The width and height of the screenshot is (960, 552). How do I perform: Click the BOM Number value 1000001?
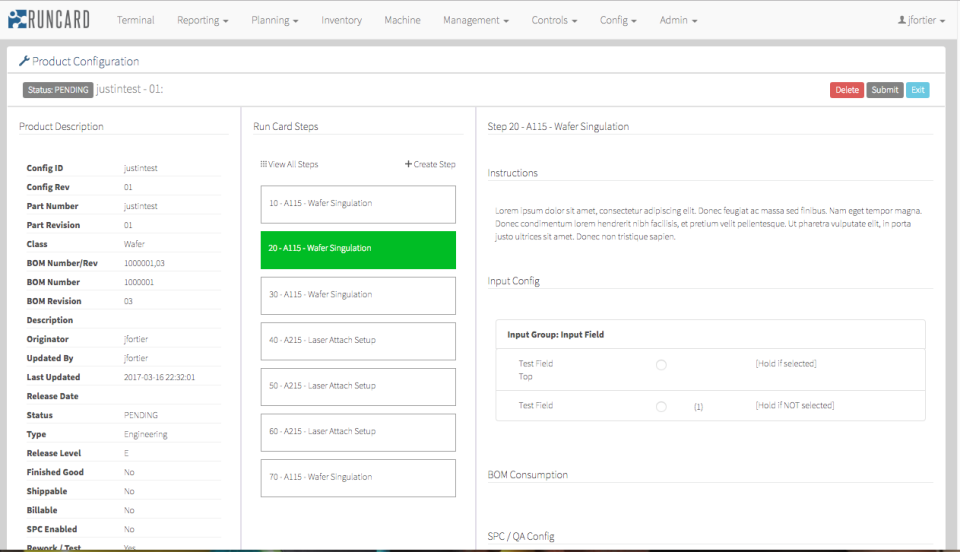coord(139,282)
